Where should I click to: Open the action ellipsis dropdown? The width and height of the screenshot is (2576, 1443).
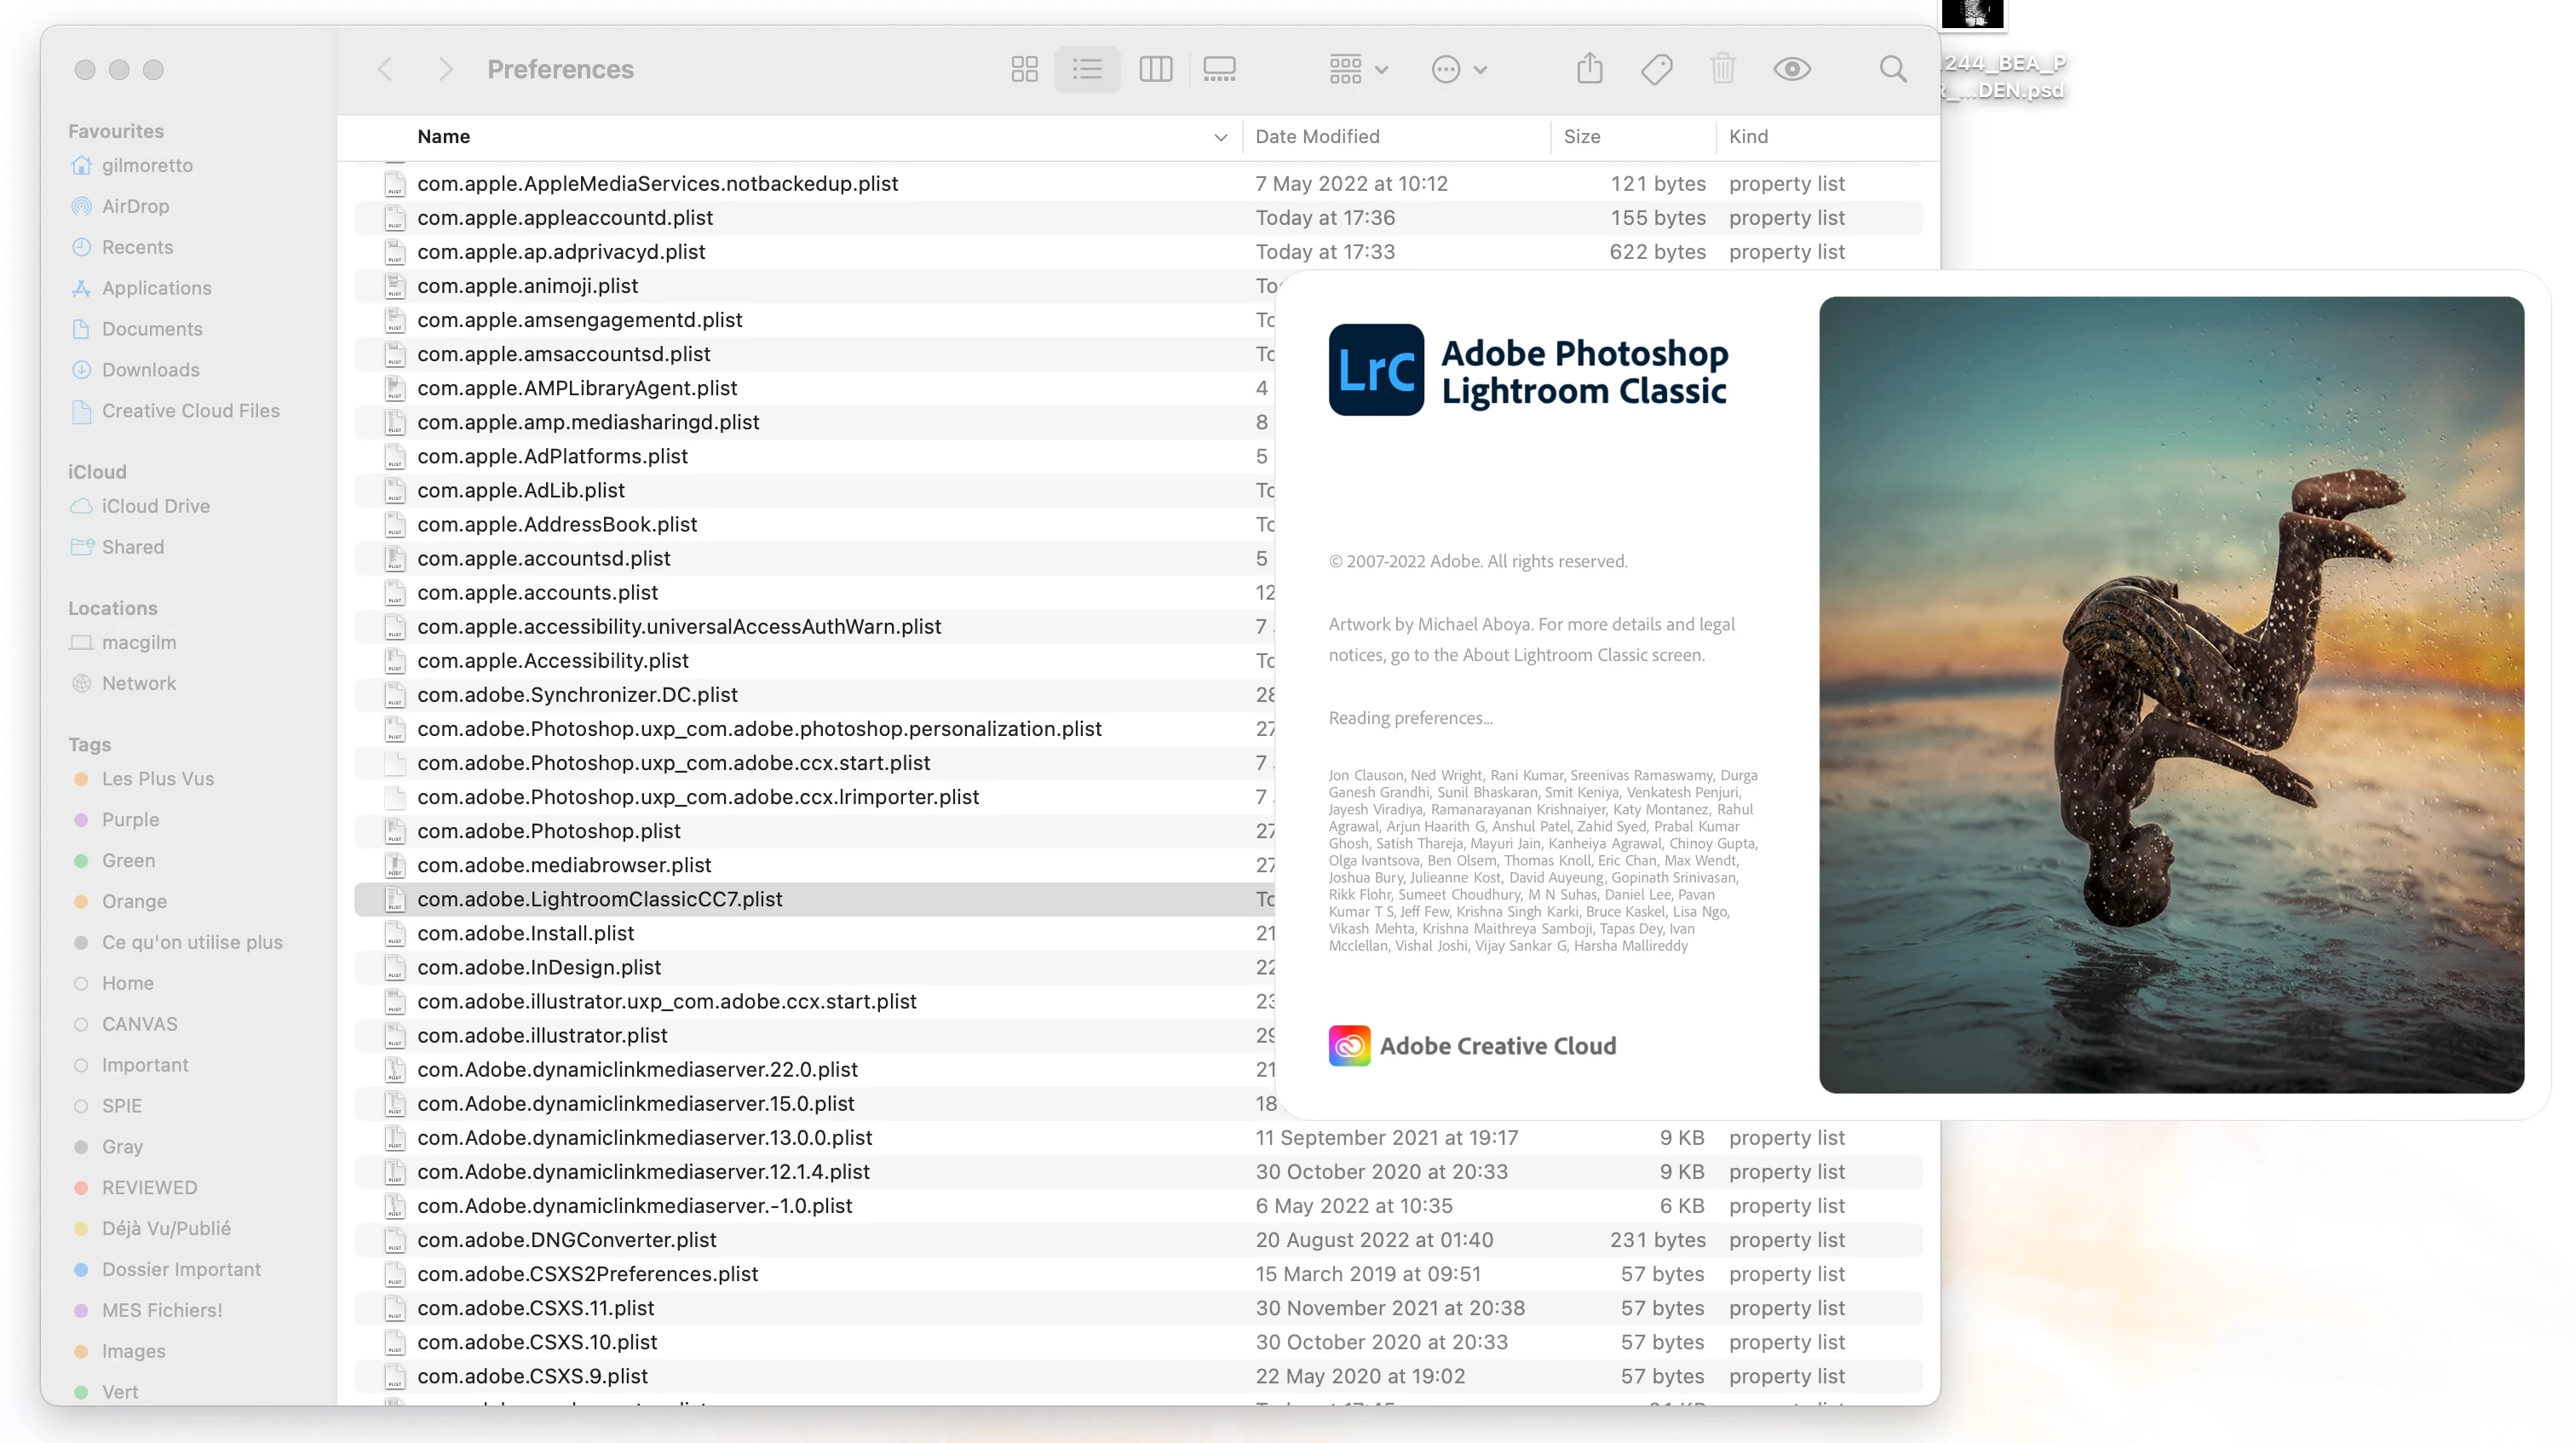(1459, 69)
